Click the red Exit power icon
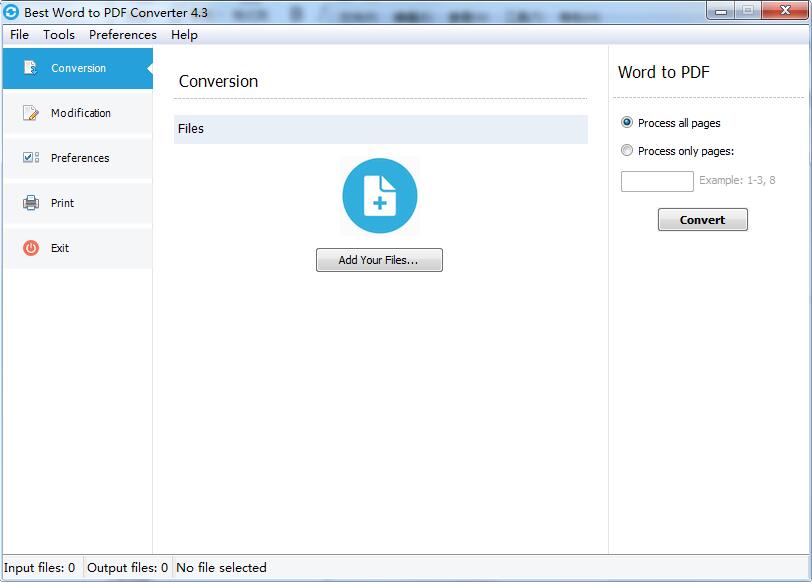812x582 pixels. click(31, 248)
